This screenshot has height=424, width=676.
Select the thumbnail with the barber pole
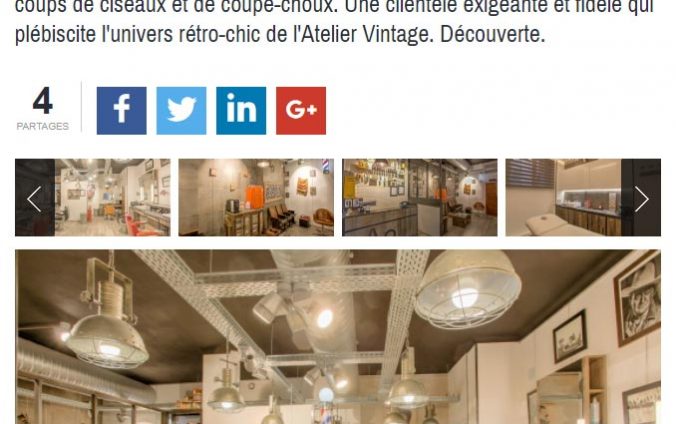point(256,197)
